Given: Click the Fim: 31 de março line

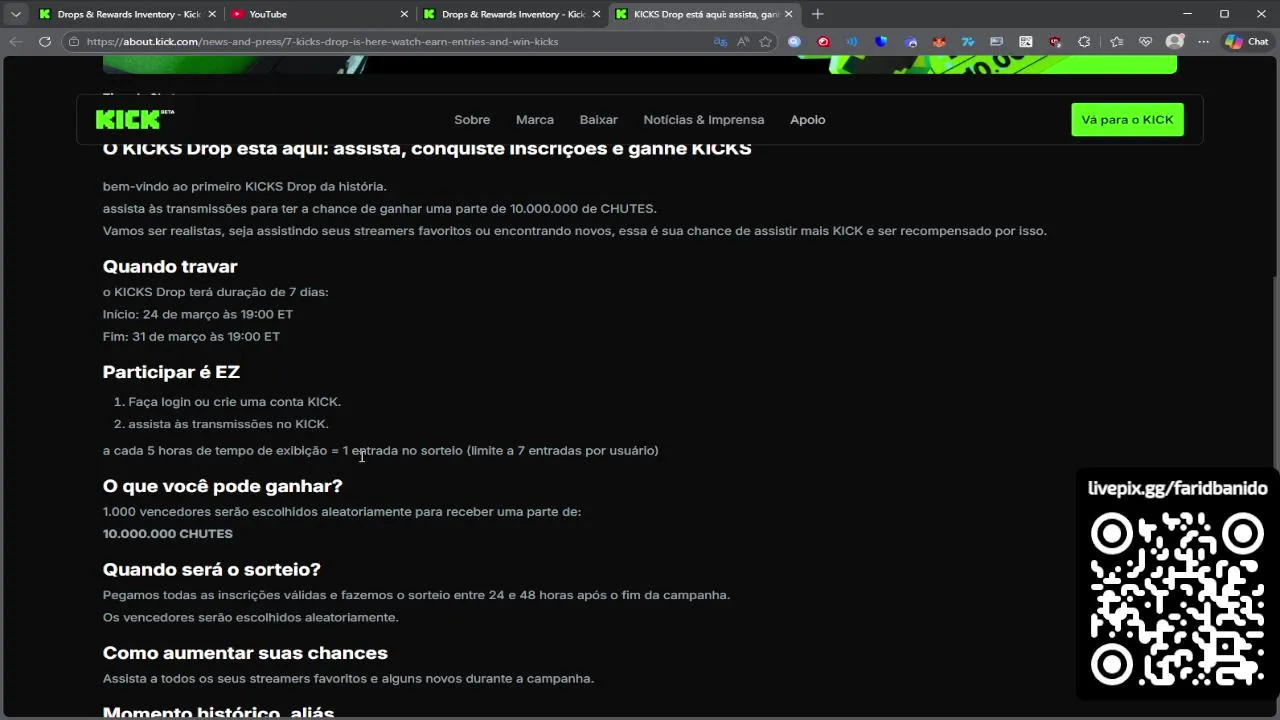Looking at the screenshot, I should click(191, 336).
